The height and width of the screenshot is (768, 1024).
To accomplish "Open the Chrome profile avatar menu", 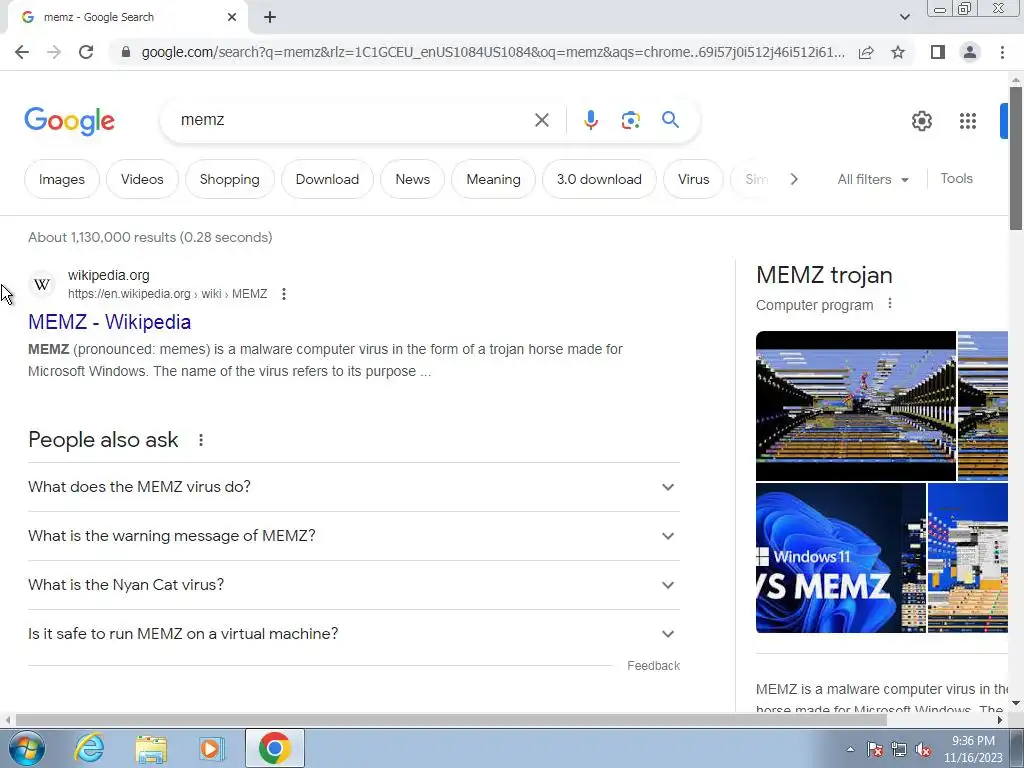I will [x=970, y=52].
